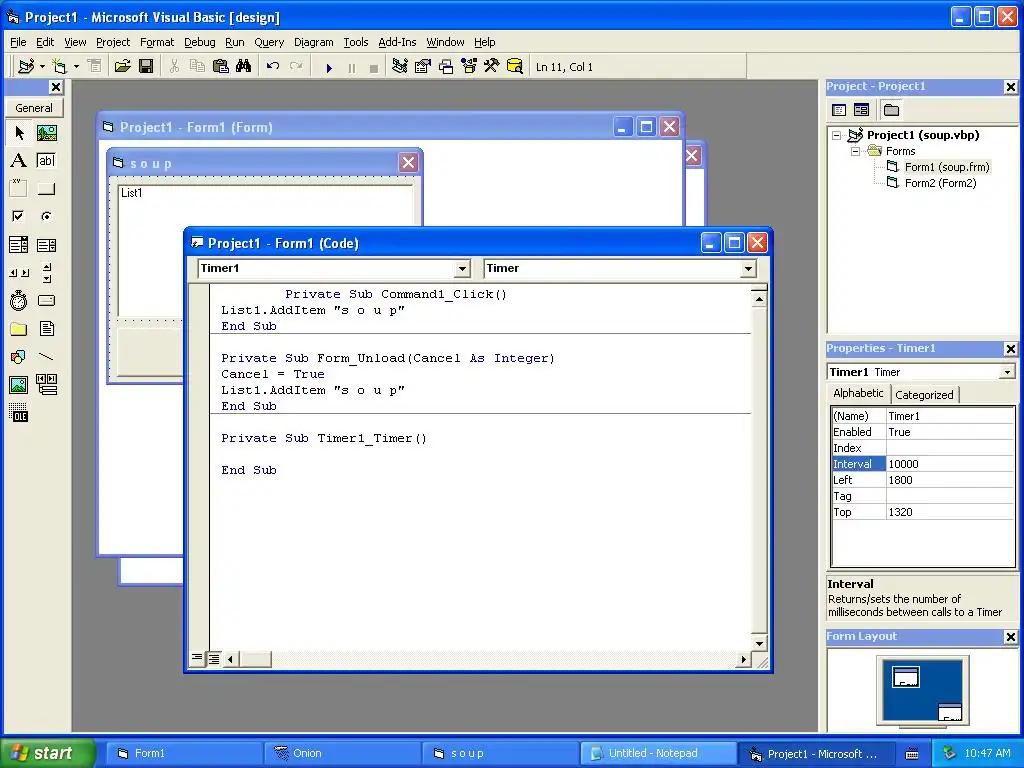Select the OLE control tool
The width and height of the screenshot is (1024, 768).
(19, 413)
